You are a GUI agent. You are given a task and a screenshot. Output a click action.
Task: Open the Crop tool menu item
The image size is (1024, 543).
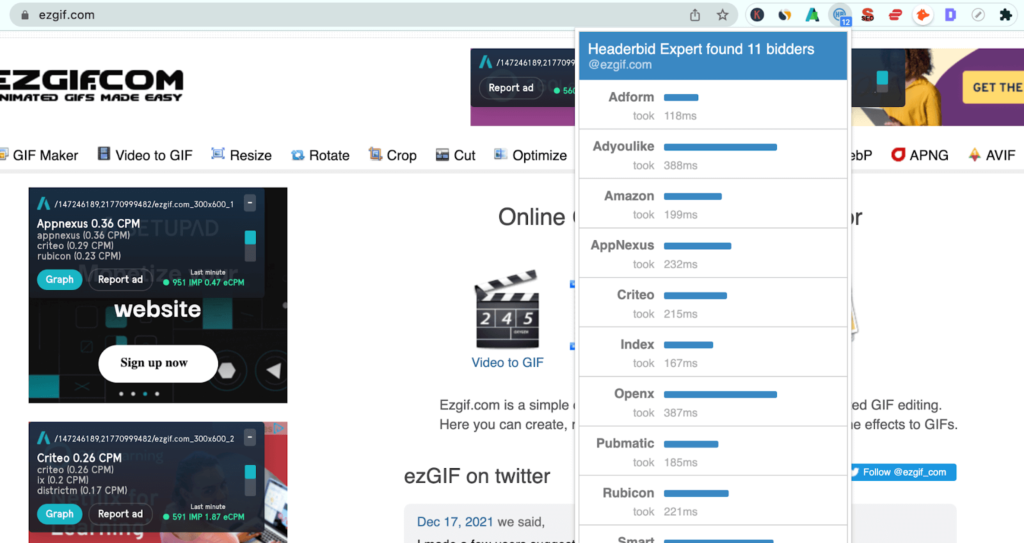point(392,155)
